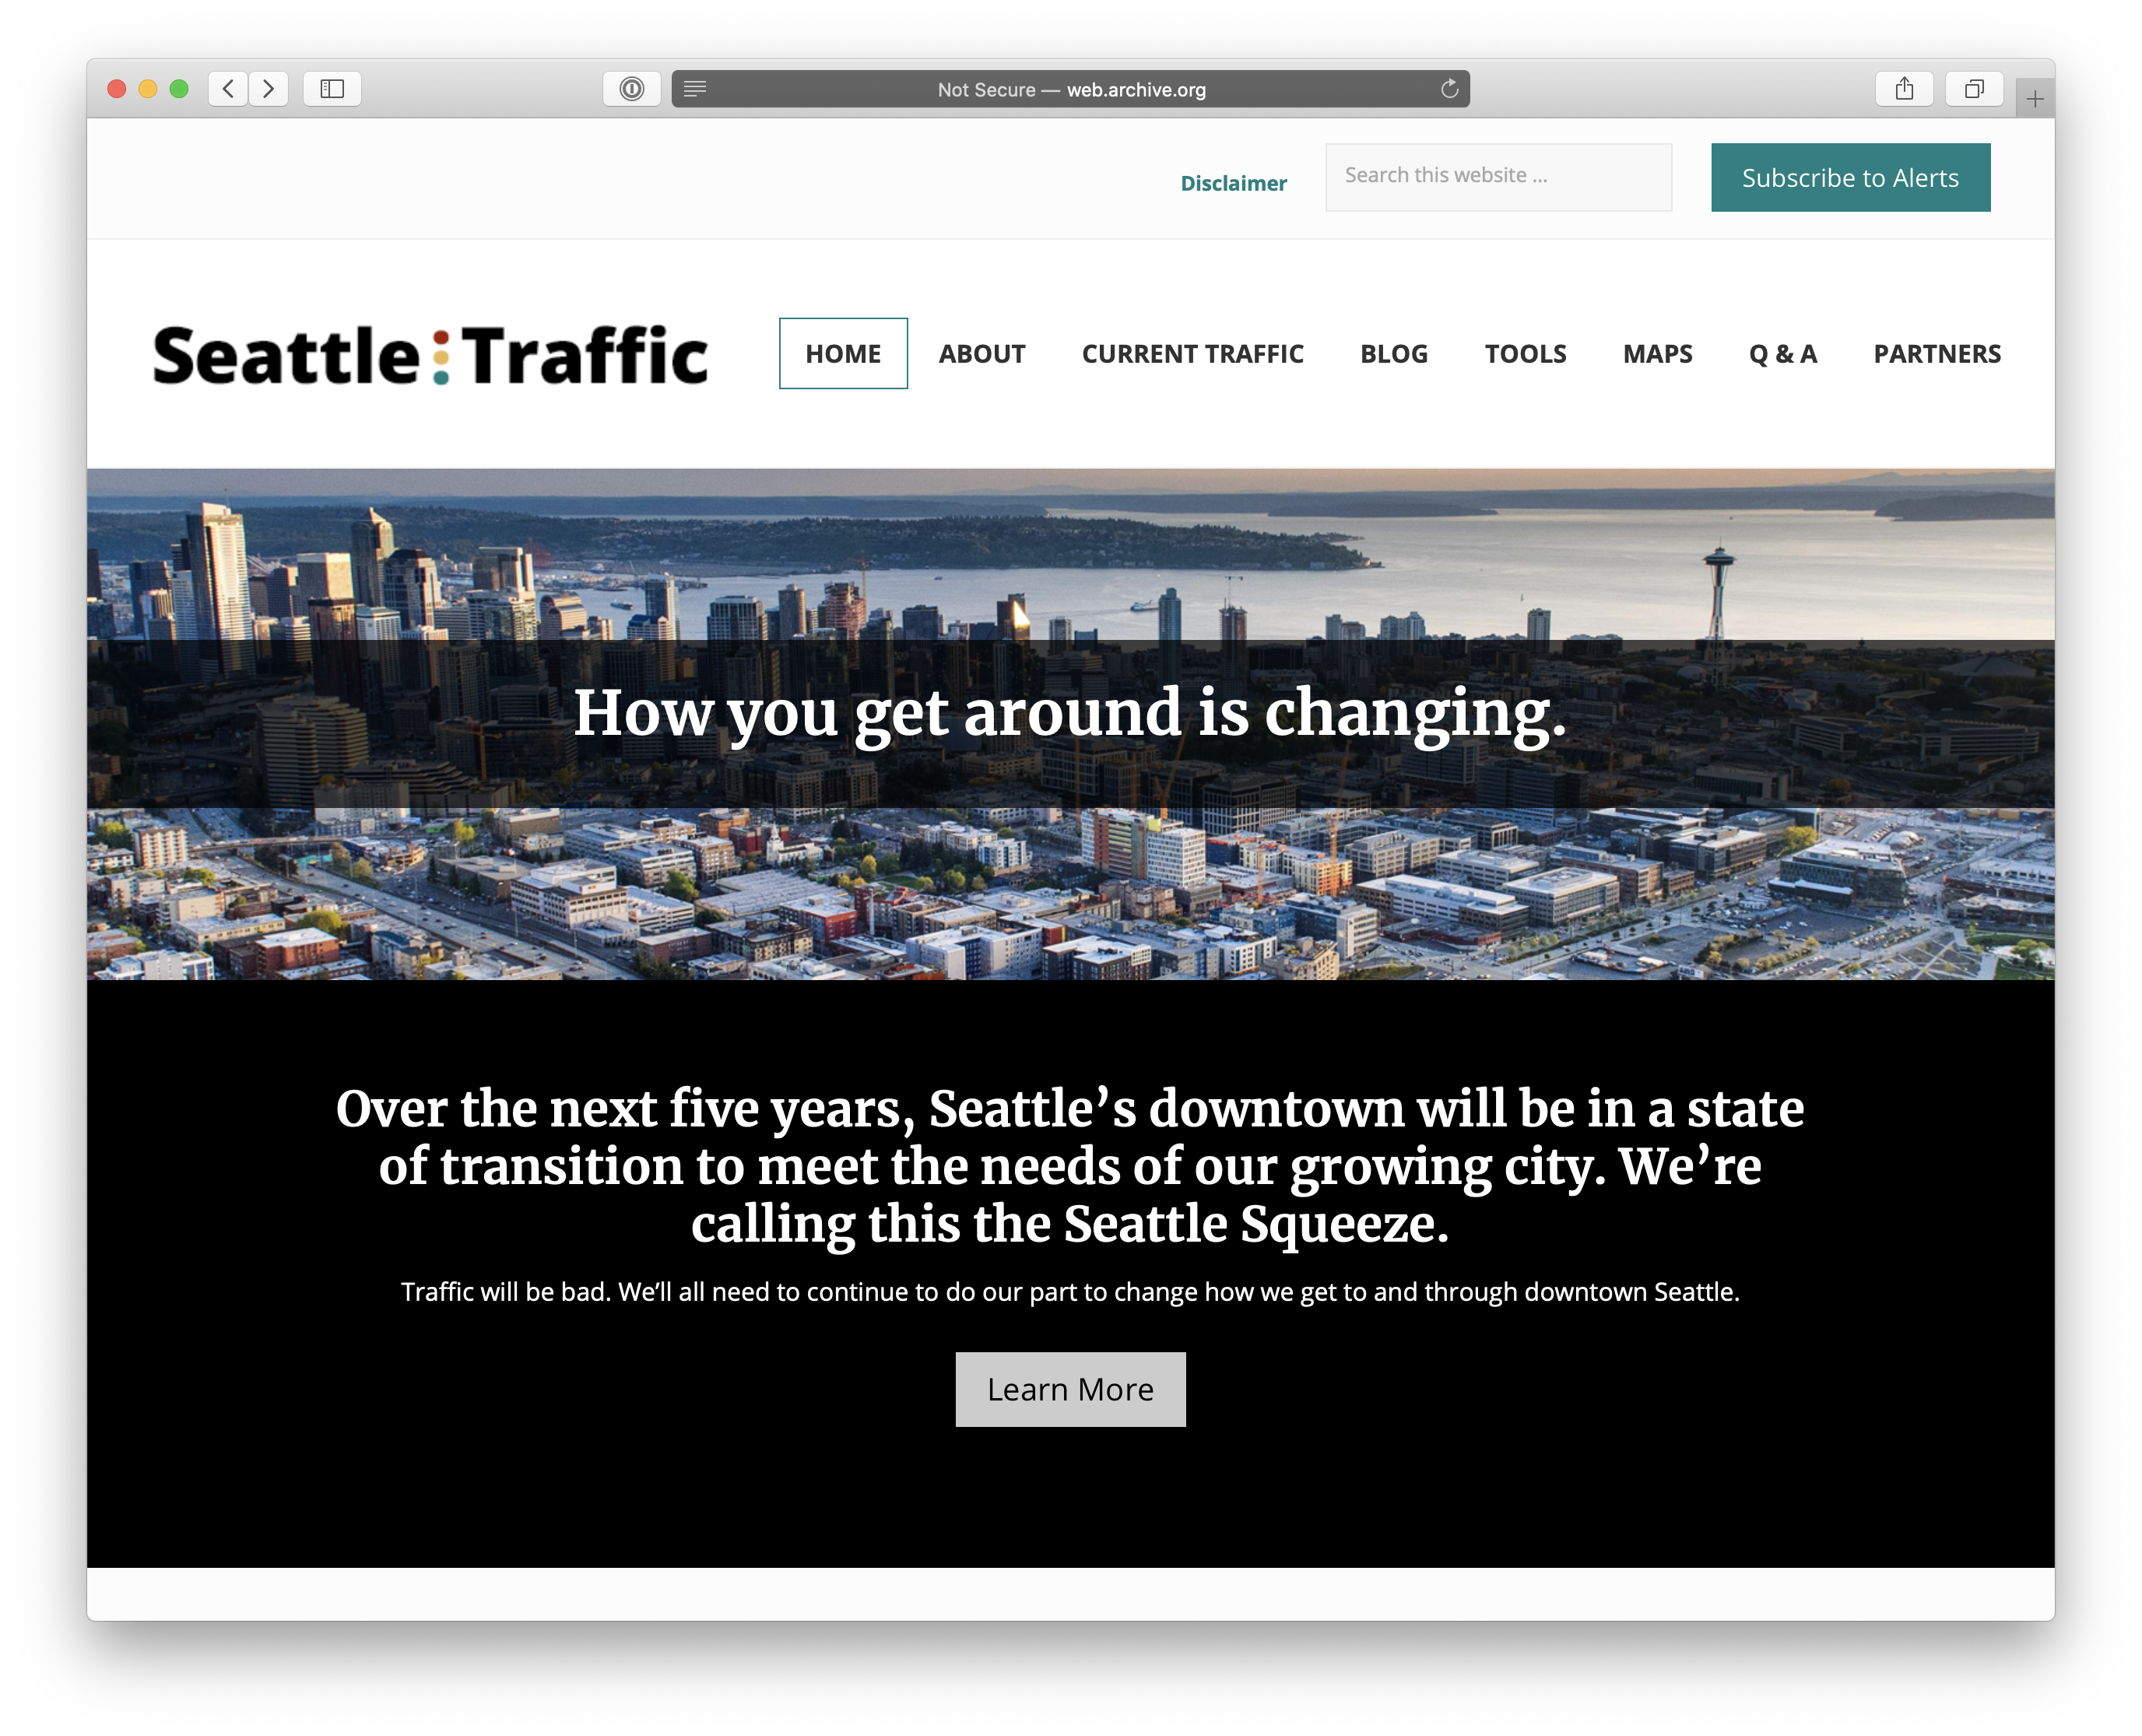Select the Blog tab in navigation
The width and height of the screenshot is (2142, 1736).
coord(1393,353)
